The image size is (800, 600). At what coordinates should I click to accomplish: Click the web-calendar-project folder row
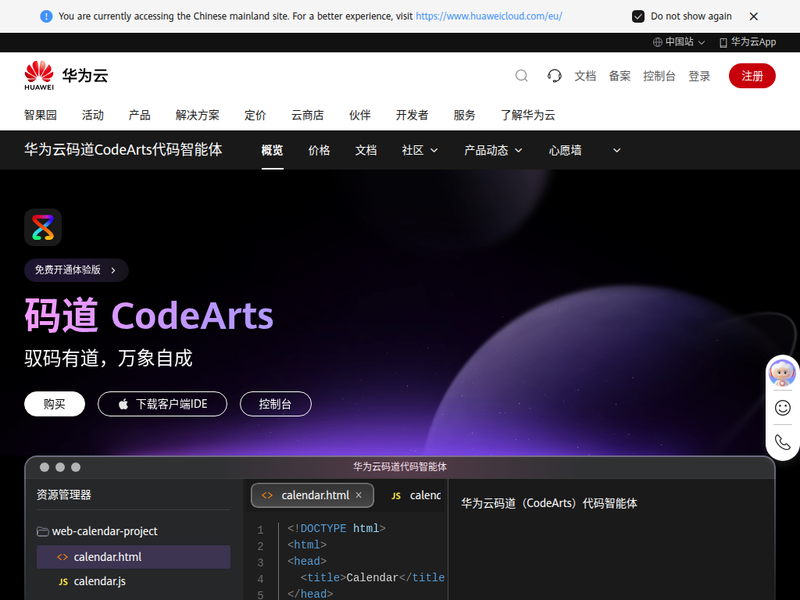134,532
